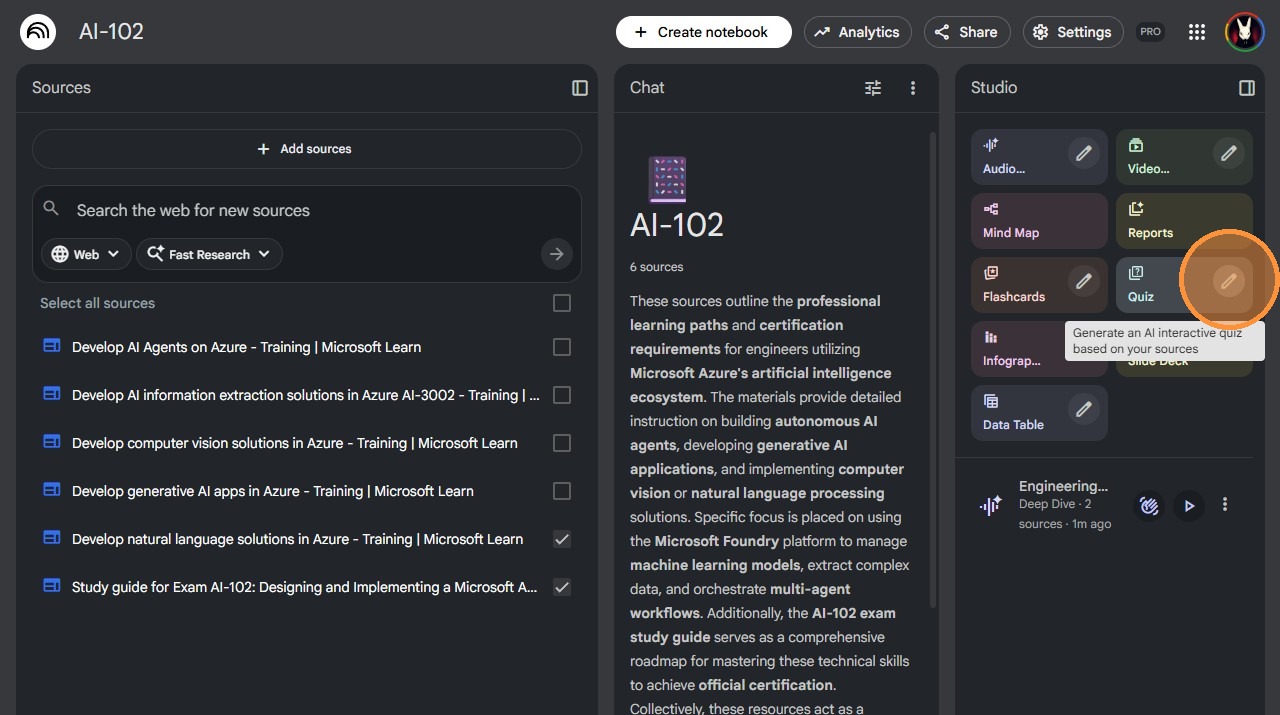Customize Audio Overview with pencil icon
This screenshot has height=715, width=1280.
(x=1083, y=154)
